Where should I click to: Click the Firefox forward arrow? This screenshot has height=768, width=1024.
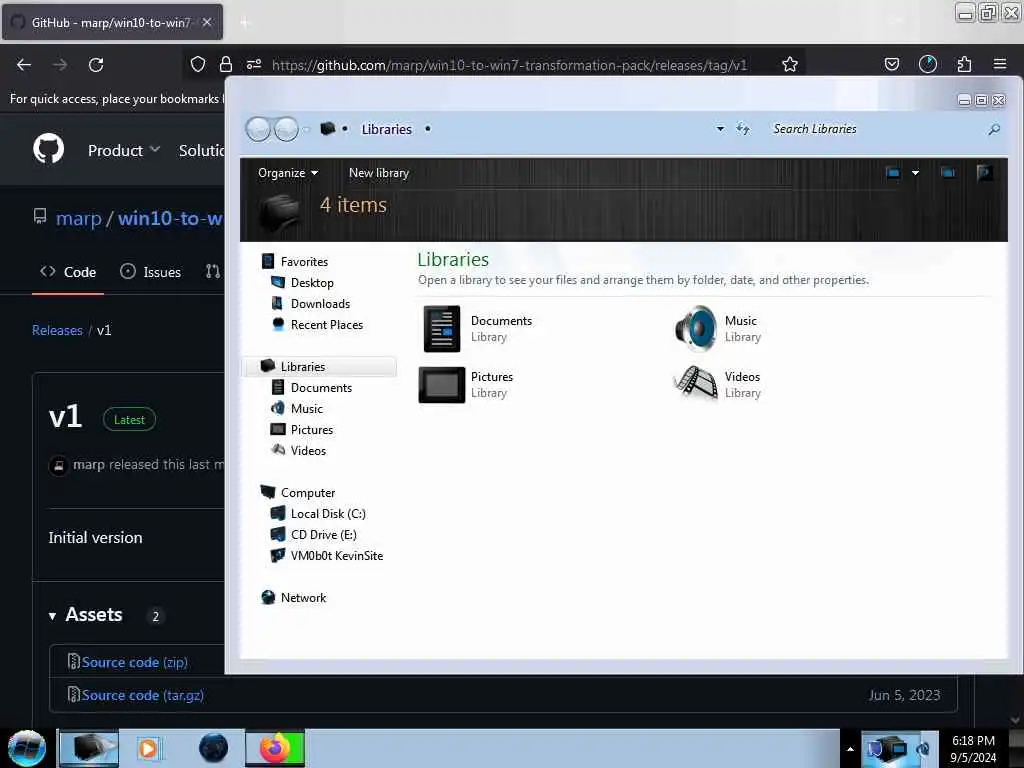pyautogui.click(x=60, y=65)
